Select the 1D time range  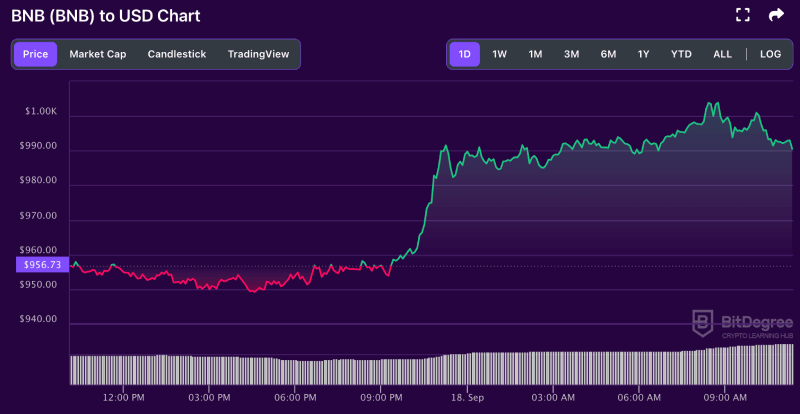[465, 54]
